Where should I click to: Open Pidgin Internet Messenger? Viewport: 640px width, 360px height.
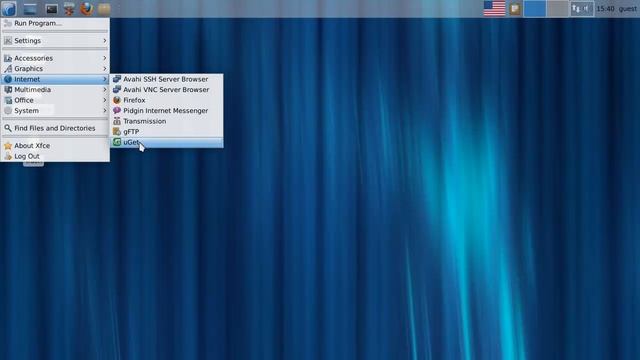(167, 111)
